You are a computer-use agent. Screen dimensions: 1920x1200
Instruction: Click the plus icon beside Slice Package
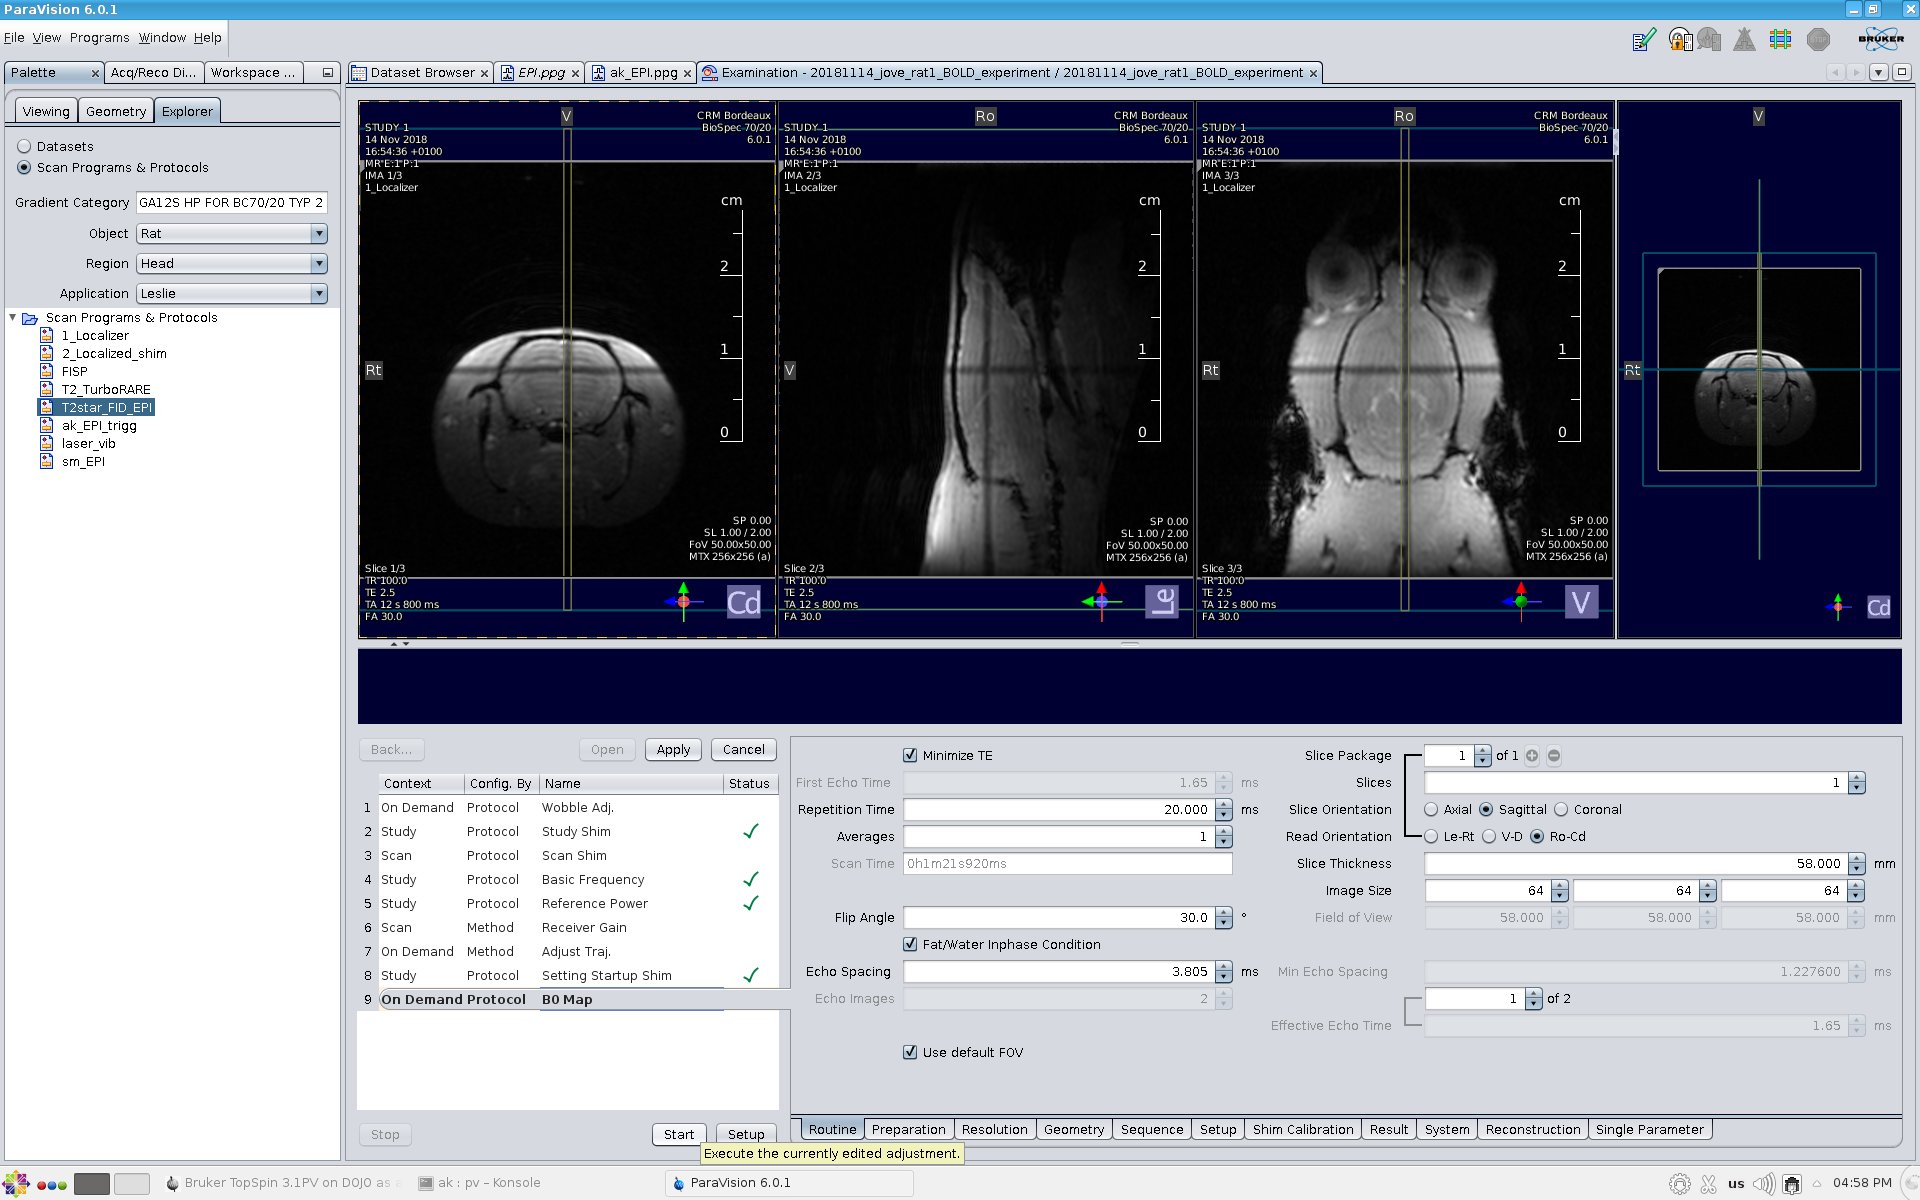point(1532,756)
